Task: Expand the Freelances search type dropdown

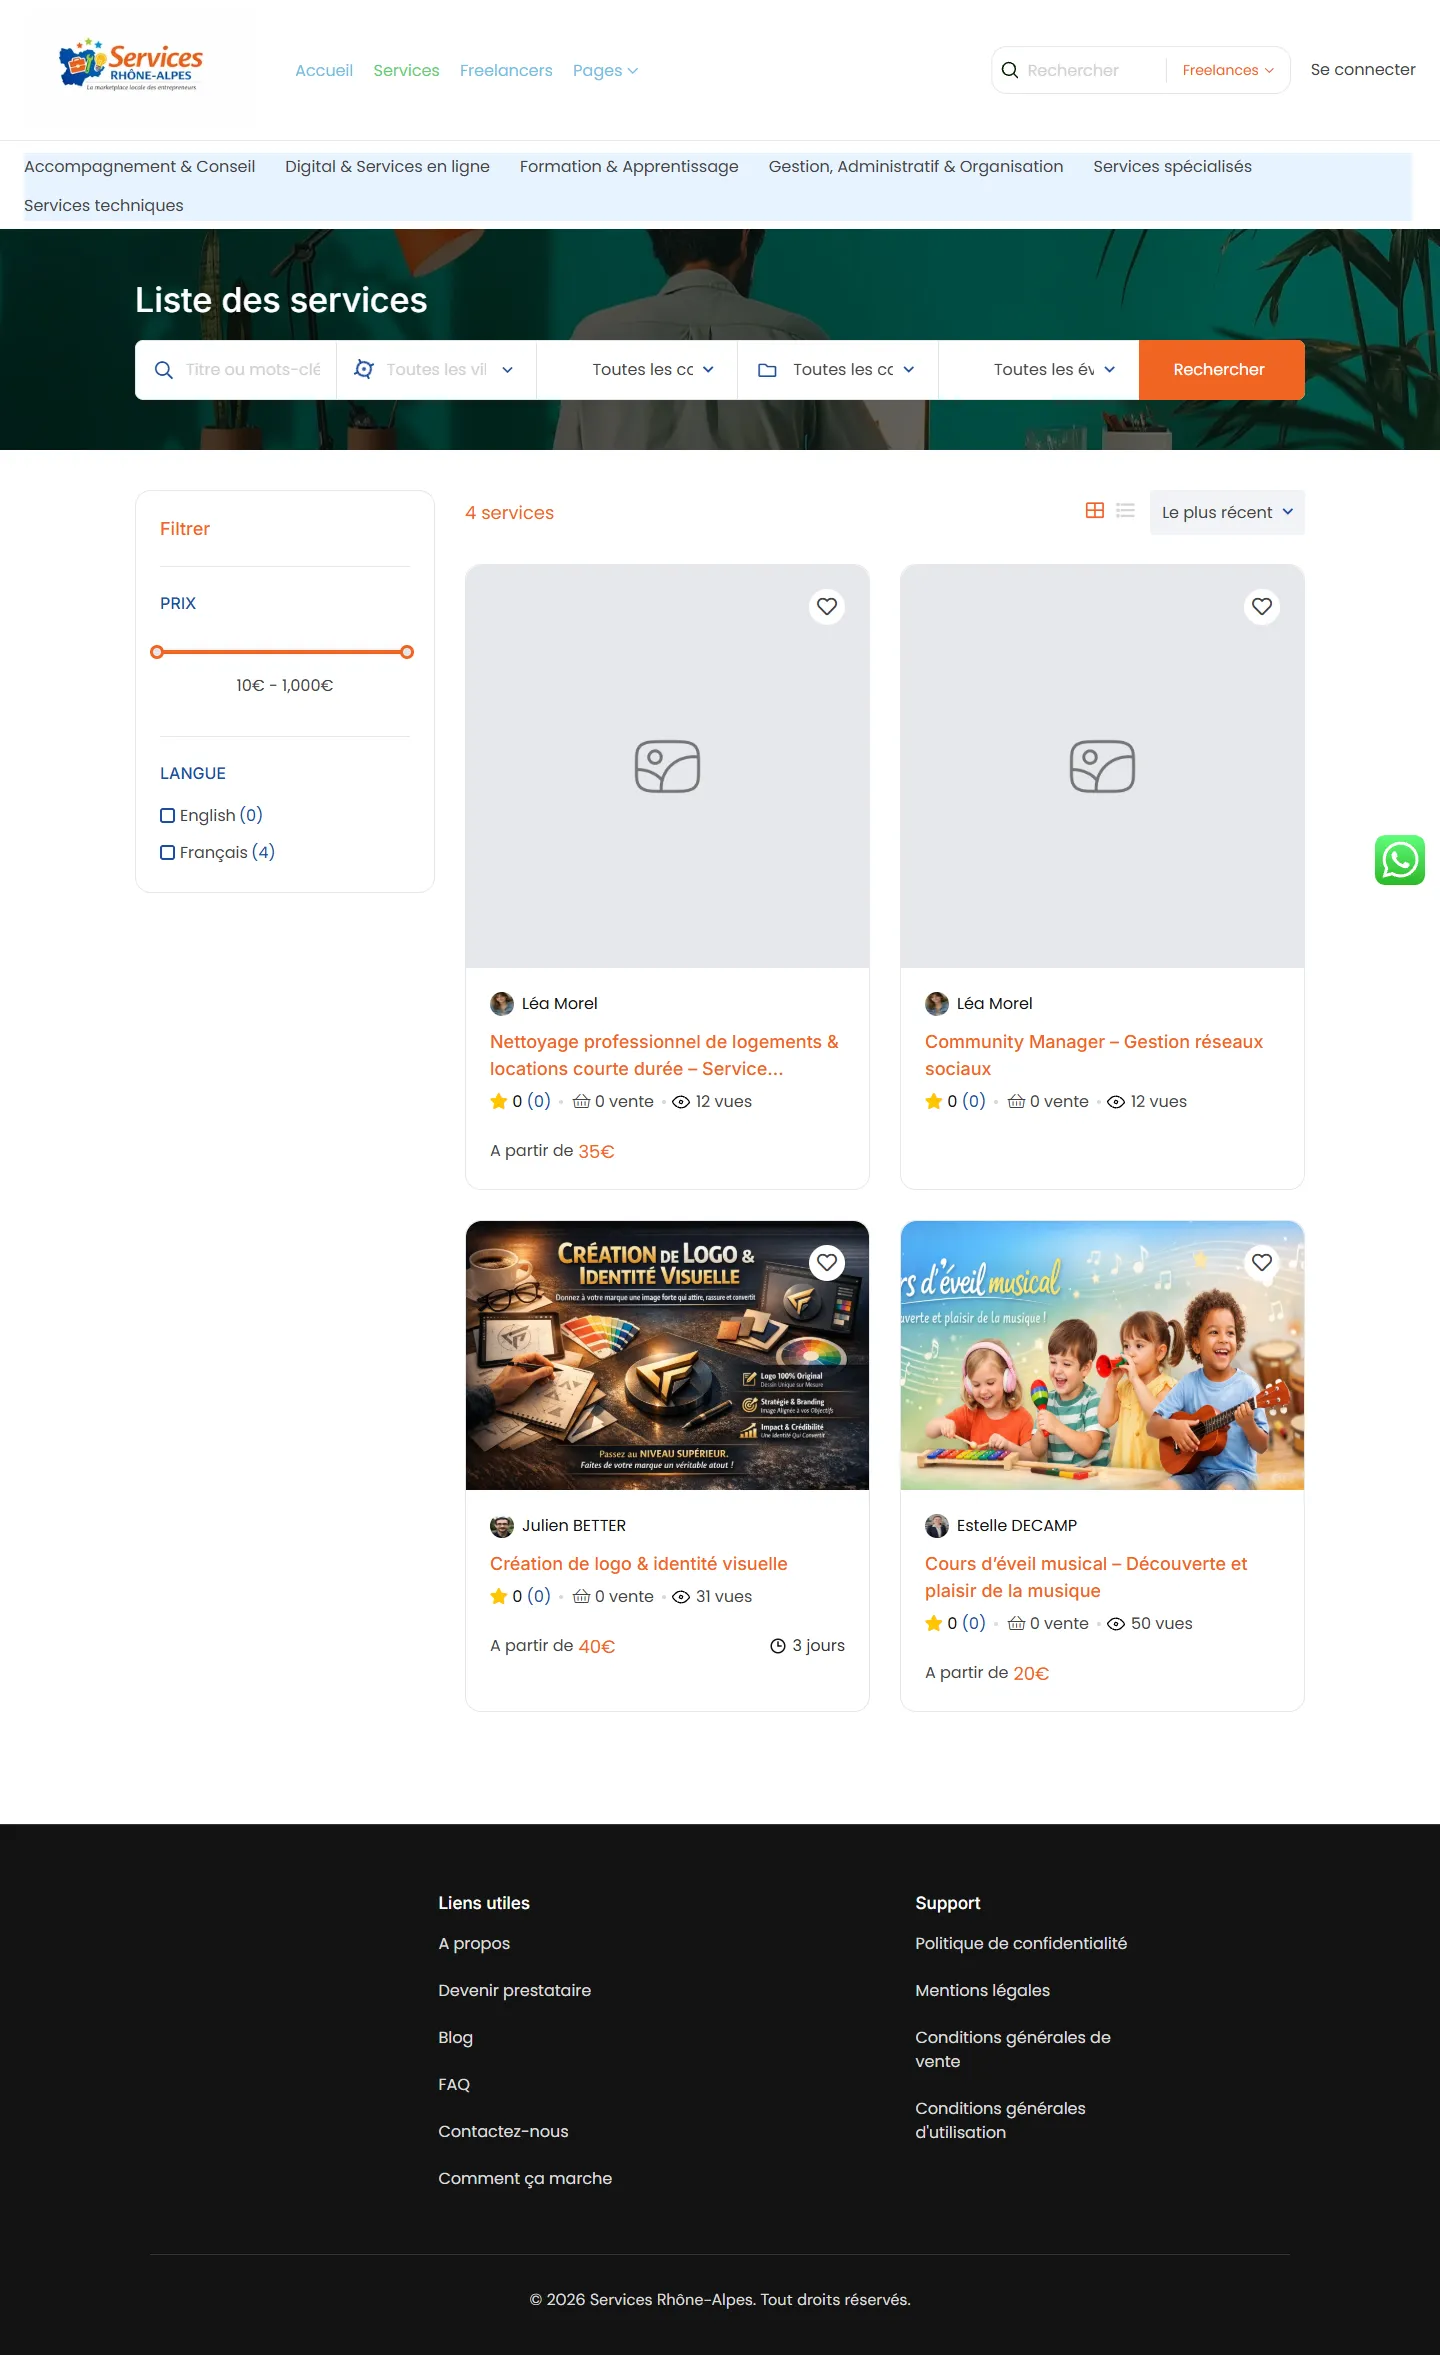Action: pyautogui.click(x=1227, y=70)
